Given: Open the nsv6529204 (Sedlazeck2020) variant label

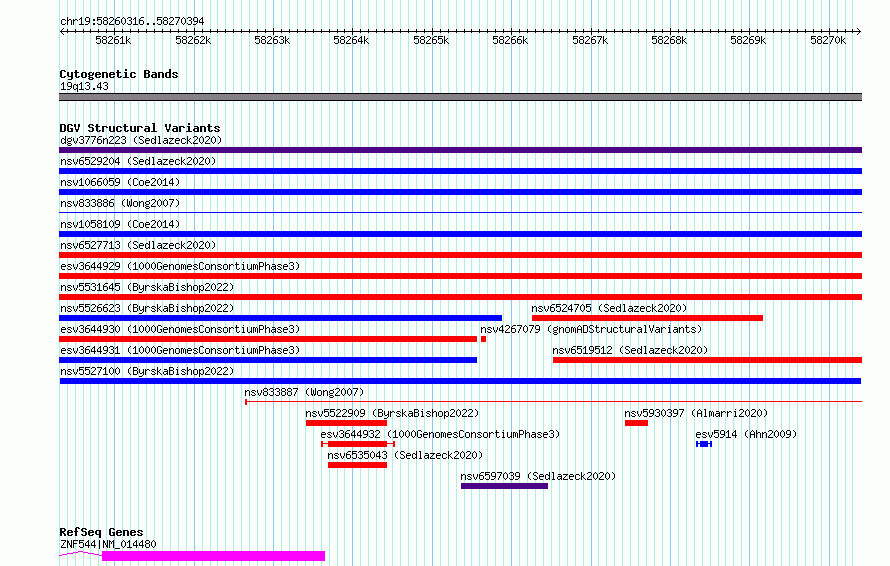Looking at the screenshot, I should [138, 161].
